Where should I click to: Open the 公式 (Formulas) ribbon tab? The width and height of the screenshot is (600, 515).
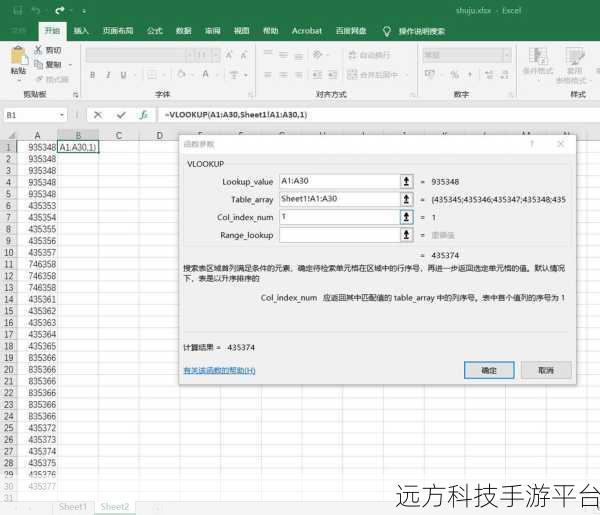[x=155, y=31]
